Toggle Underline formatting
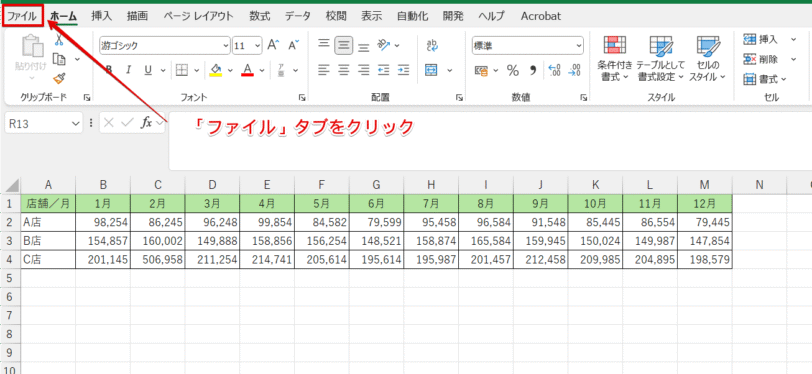This screenshot has width=812, height=374. [148, 70]
